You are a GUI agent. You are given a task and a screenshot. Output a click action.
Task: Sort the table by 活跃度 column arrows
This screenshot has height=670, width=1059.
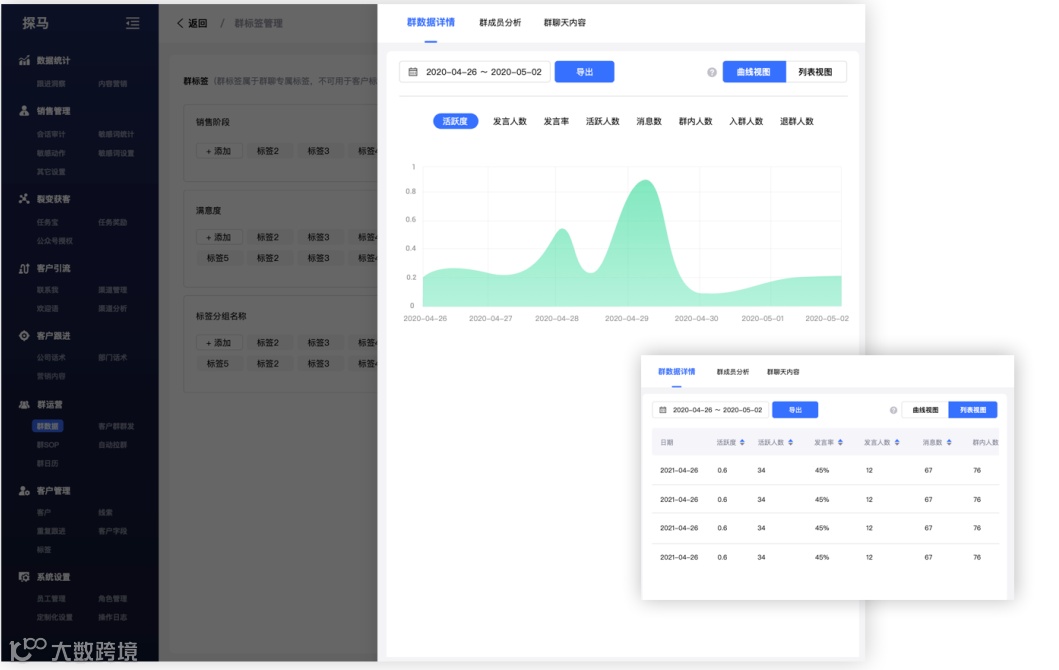[x=742, y=442]
